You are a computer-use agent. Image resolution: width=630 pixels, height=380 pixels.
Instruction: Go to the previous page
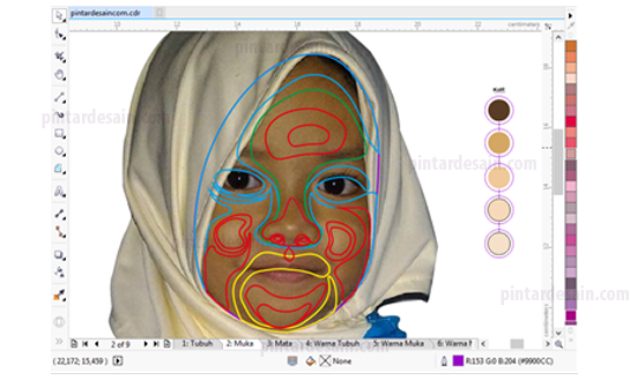[x=96, y=344]
